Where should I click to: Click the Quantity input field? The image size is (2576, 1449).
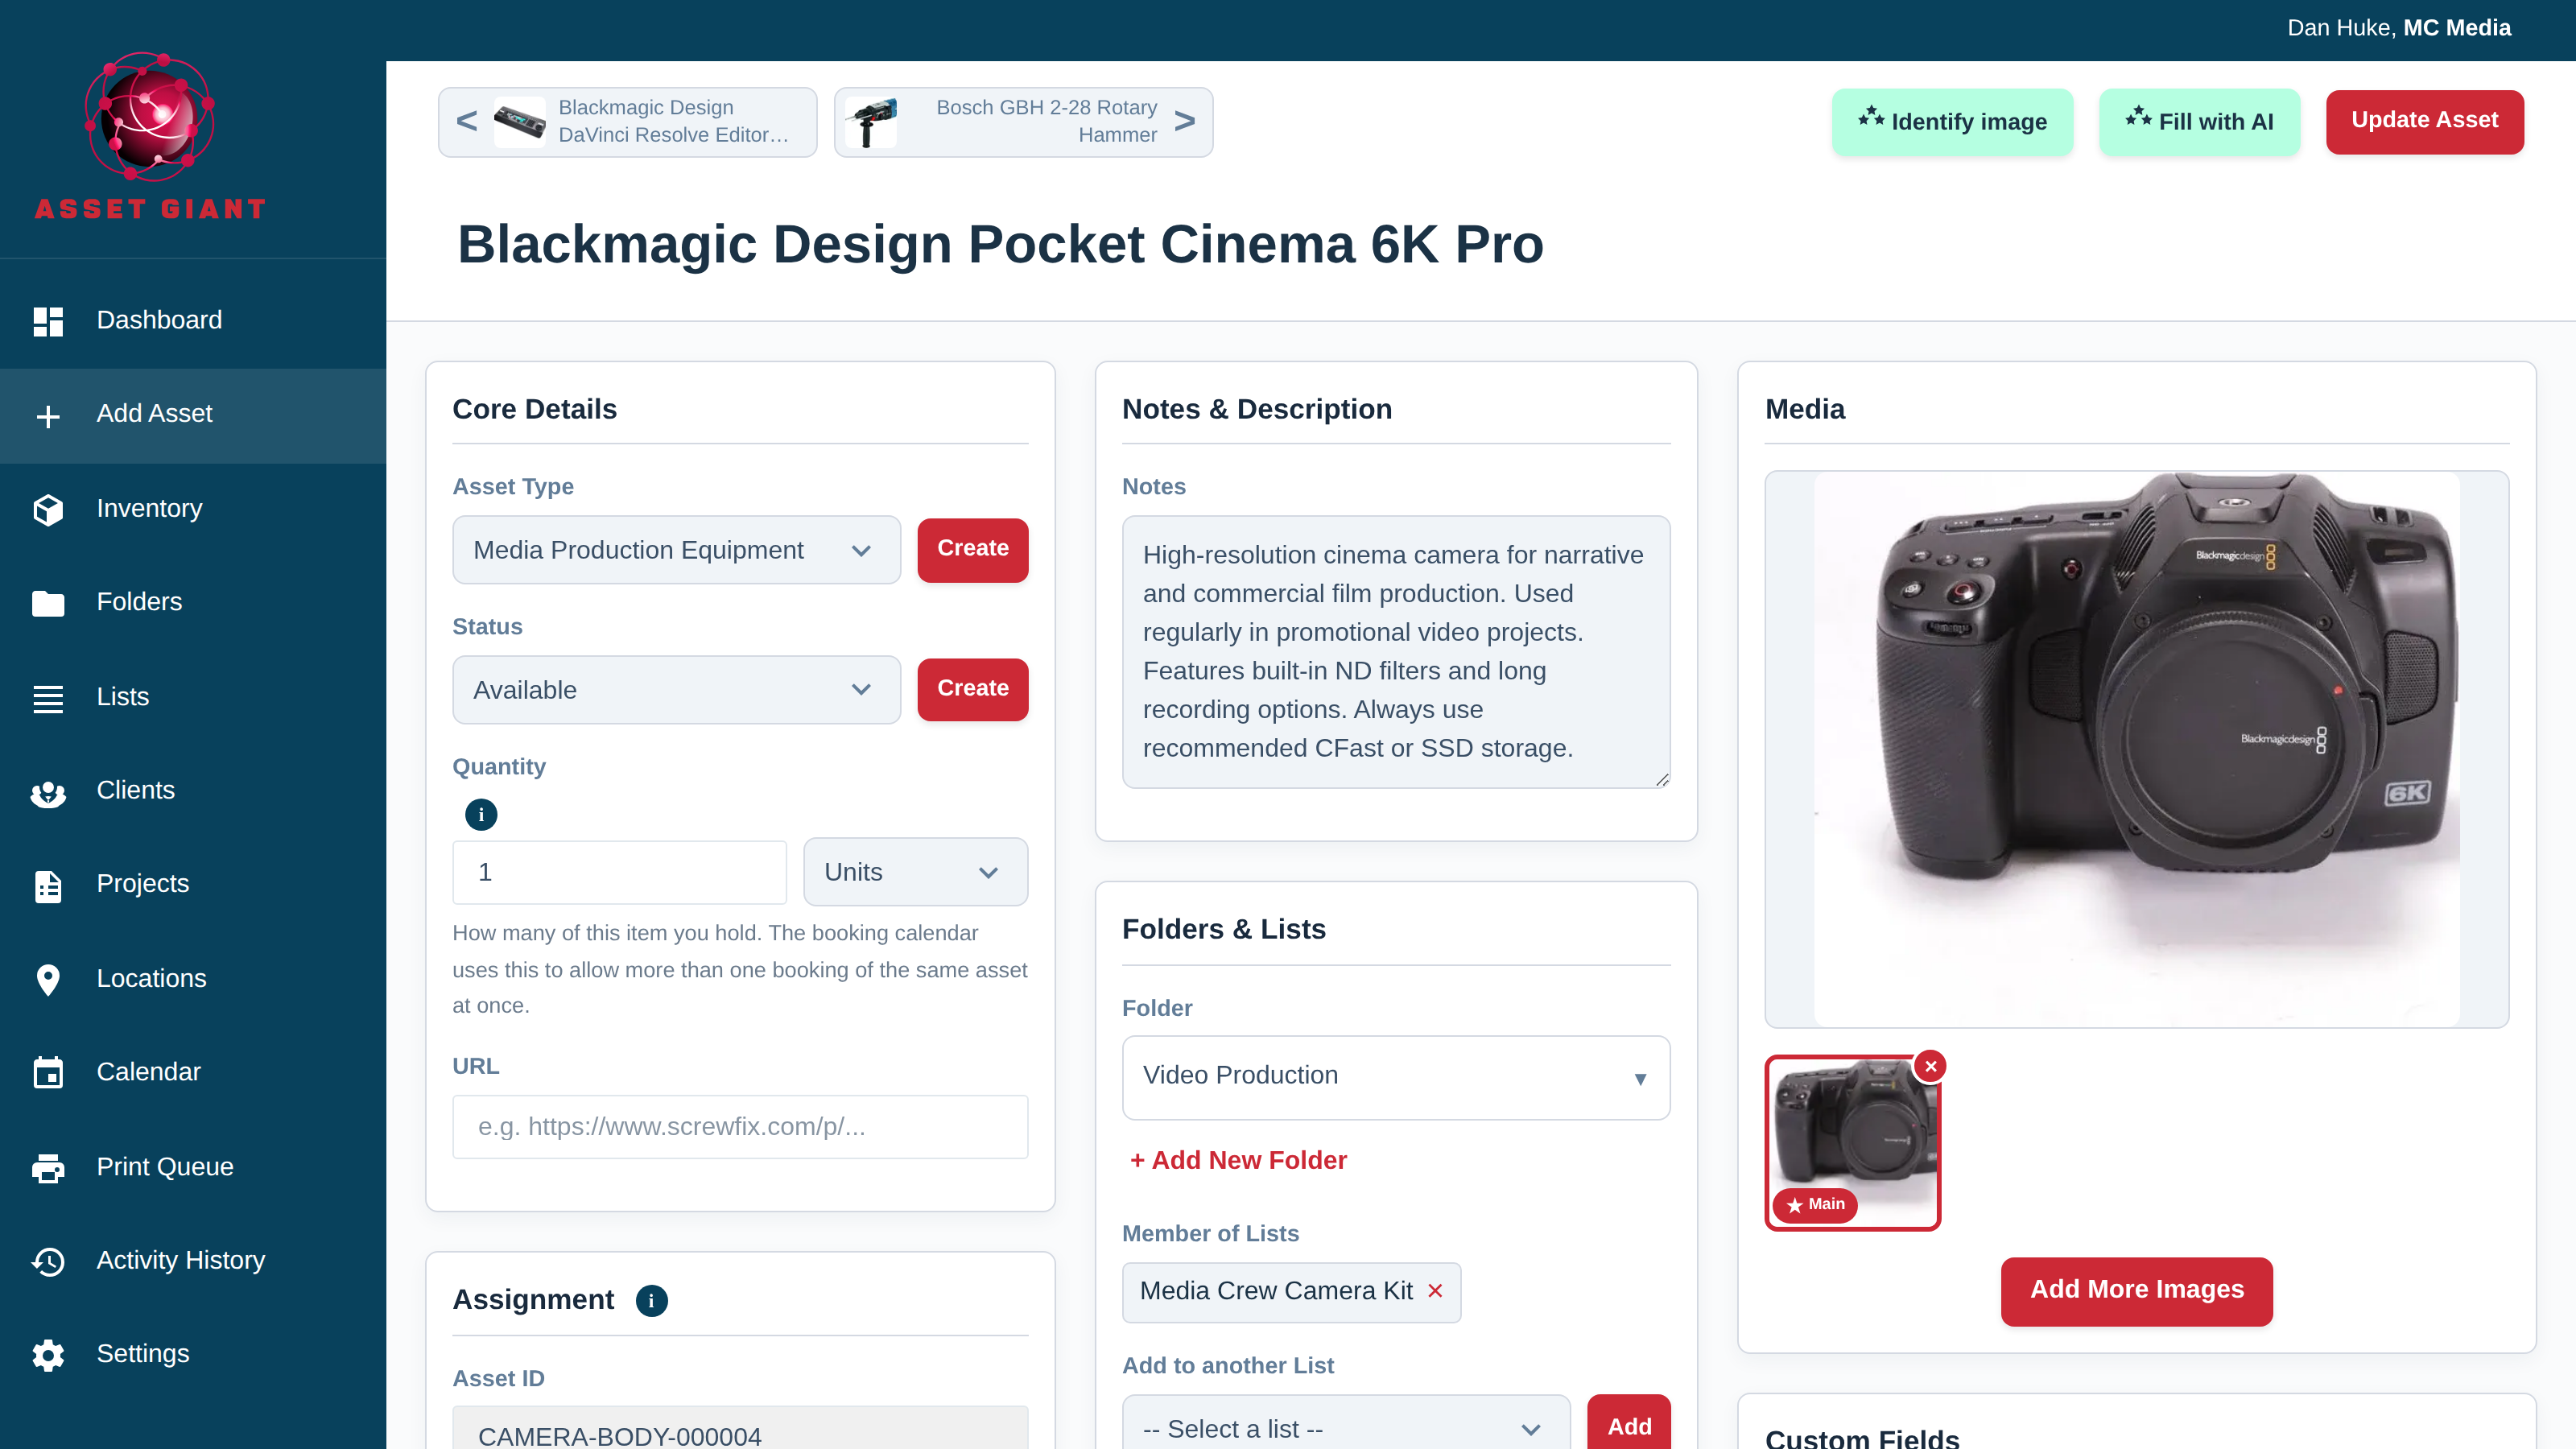coord(620,873)
